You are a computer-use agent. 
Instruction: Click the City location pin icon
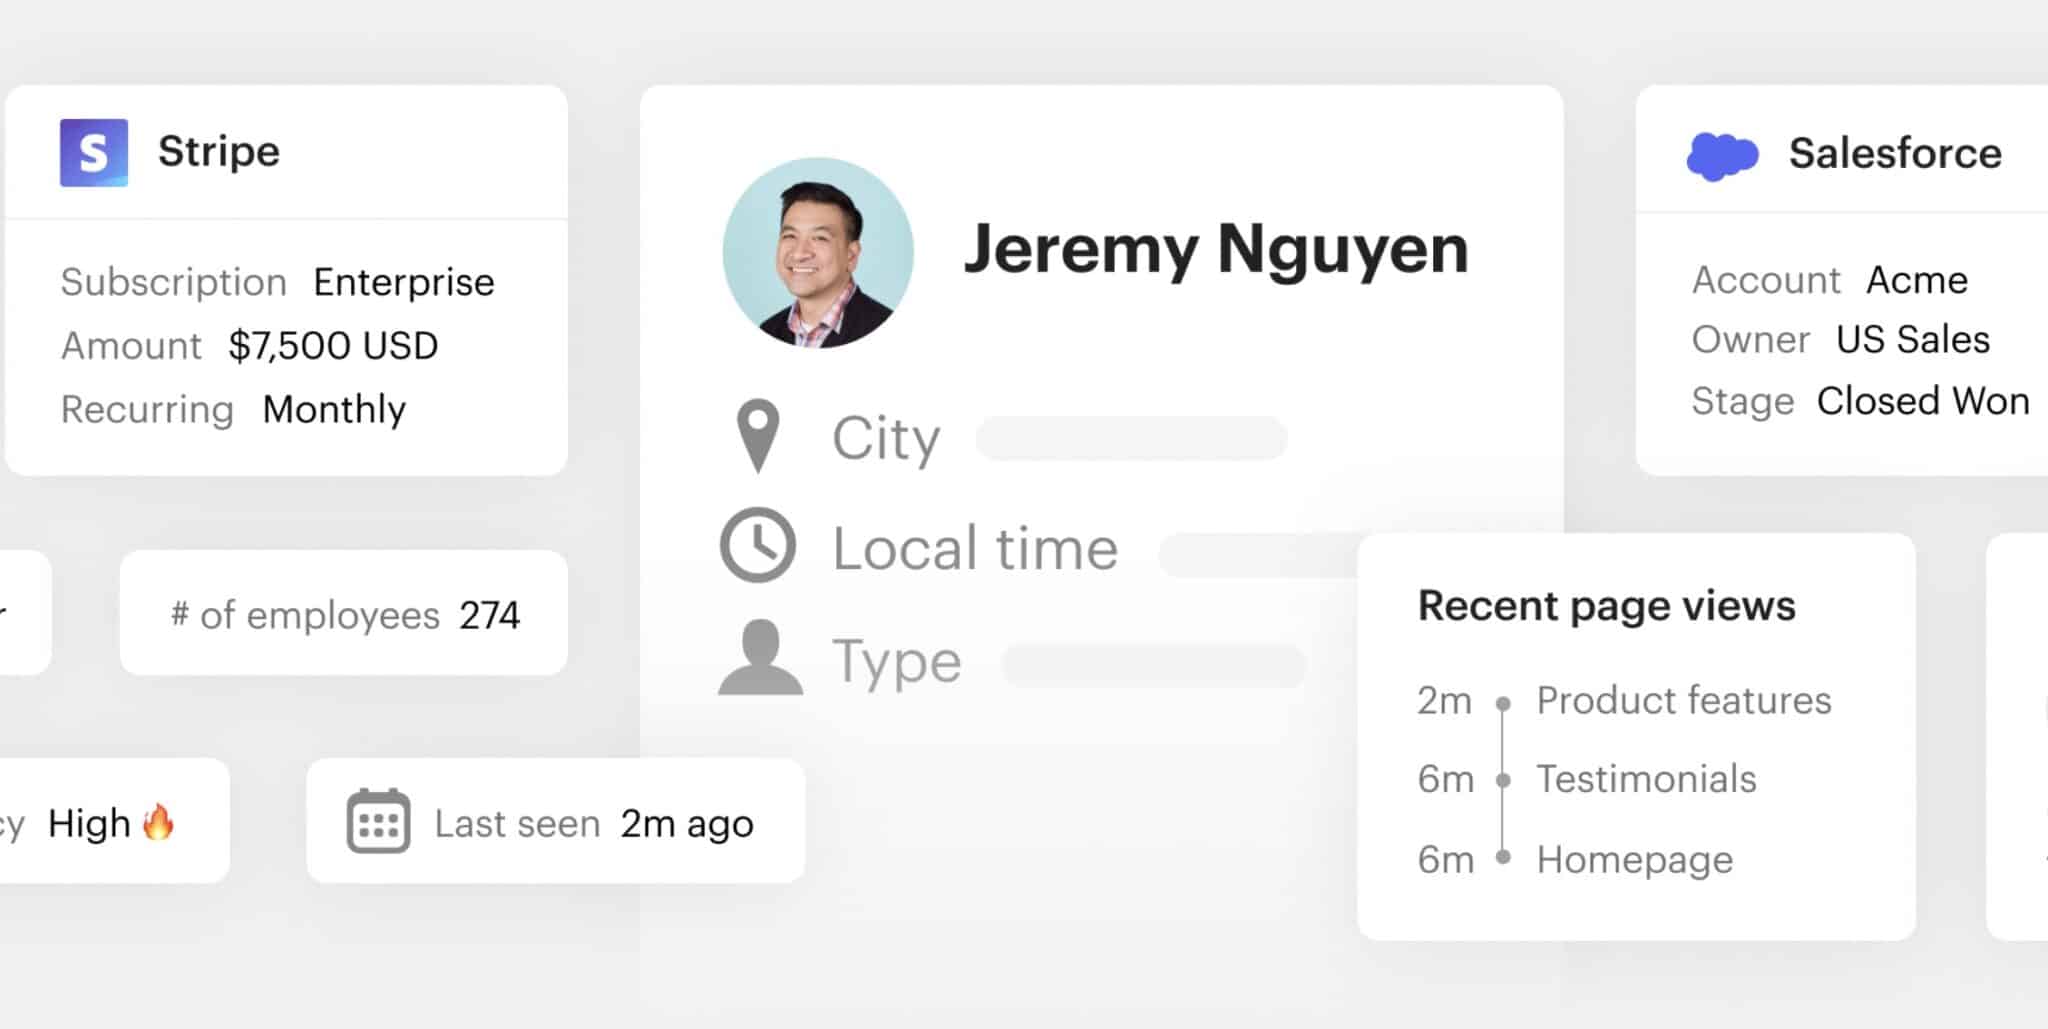[x=758, y=436]
